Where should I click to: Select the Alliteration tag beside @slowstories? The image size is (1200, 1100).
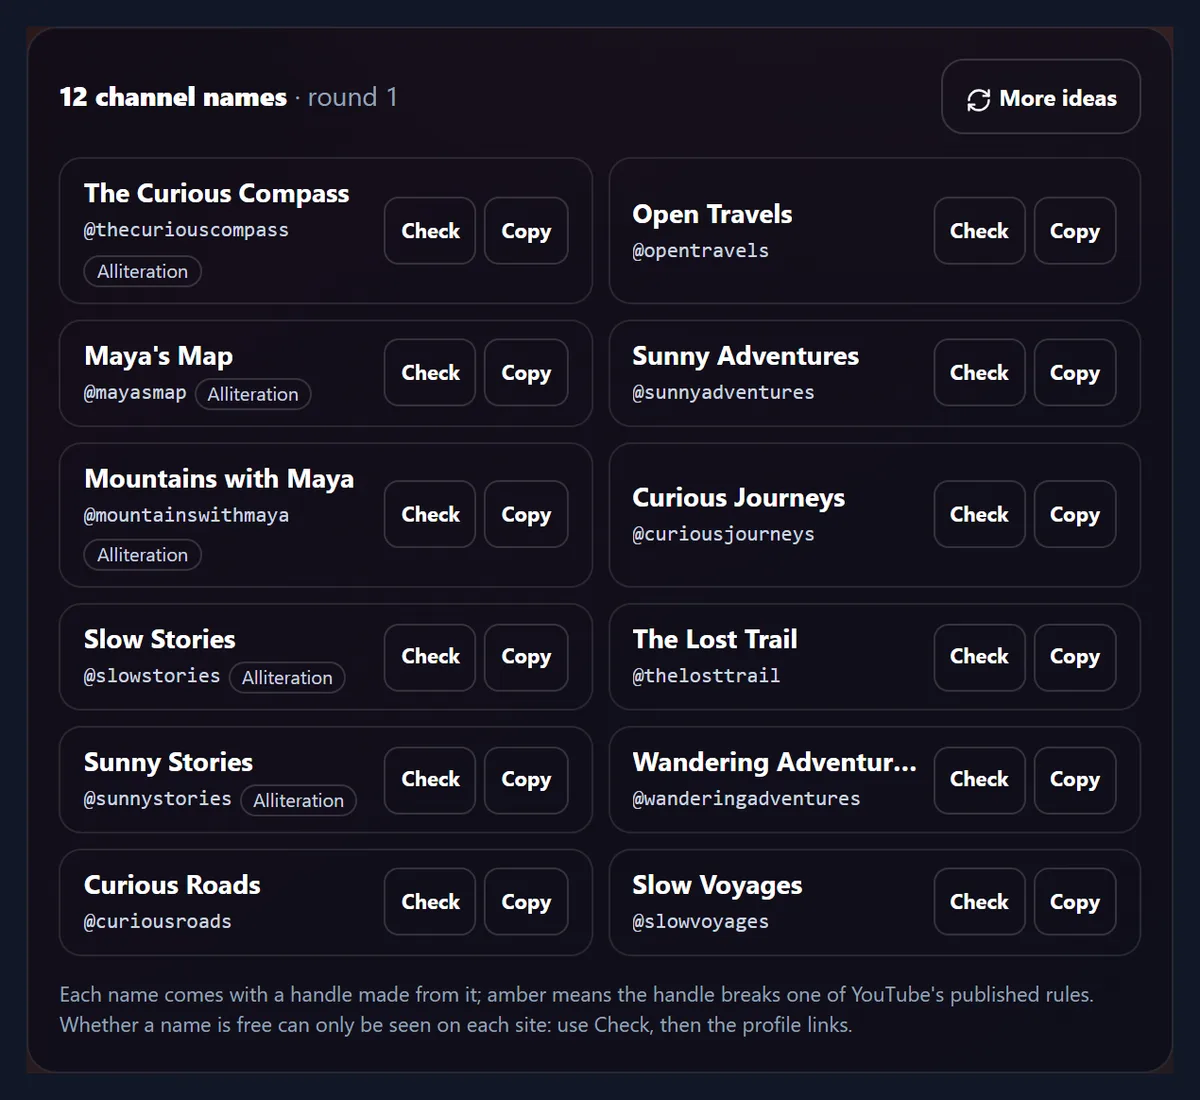click(x=287, y=678)
